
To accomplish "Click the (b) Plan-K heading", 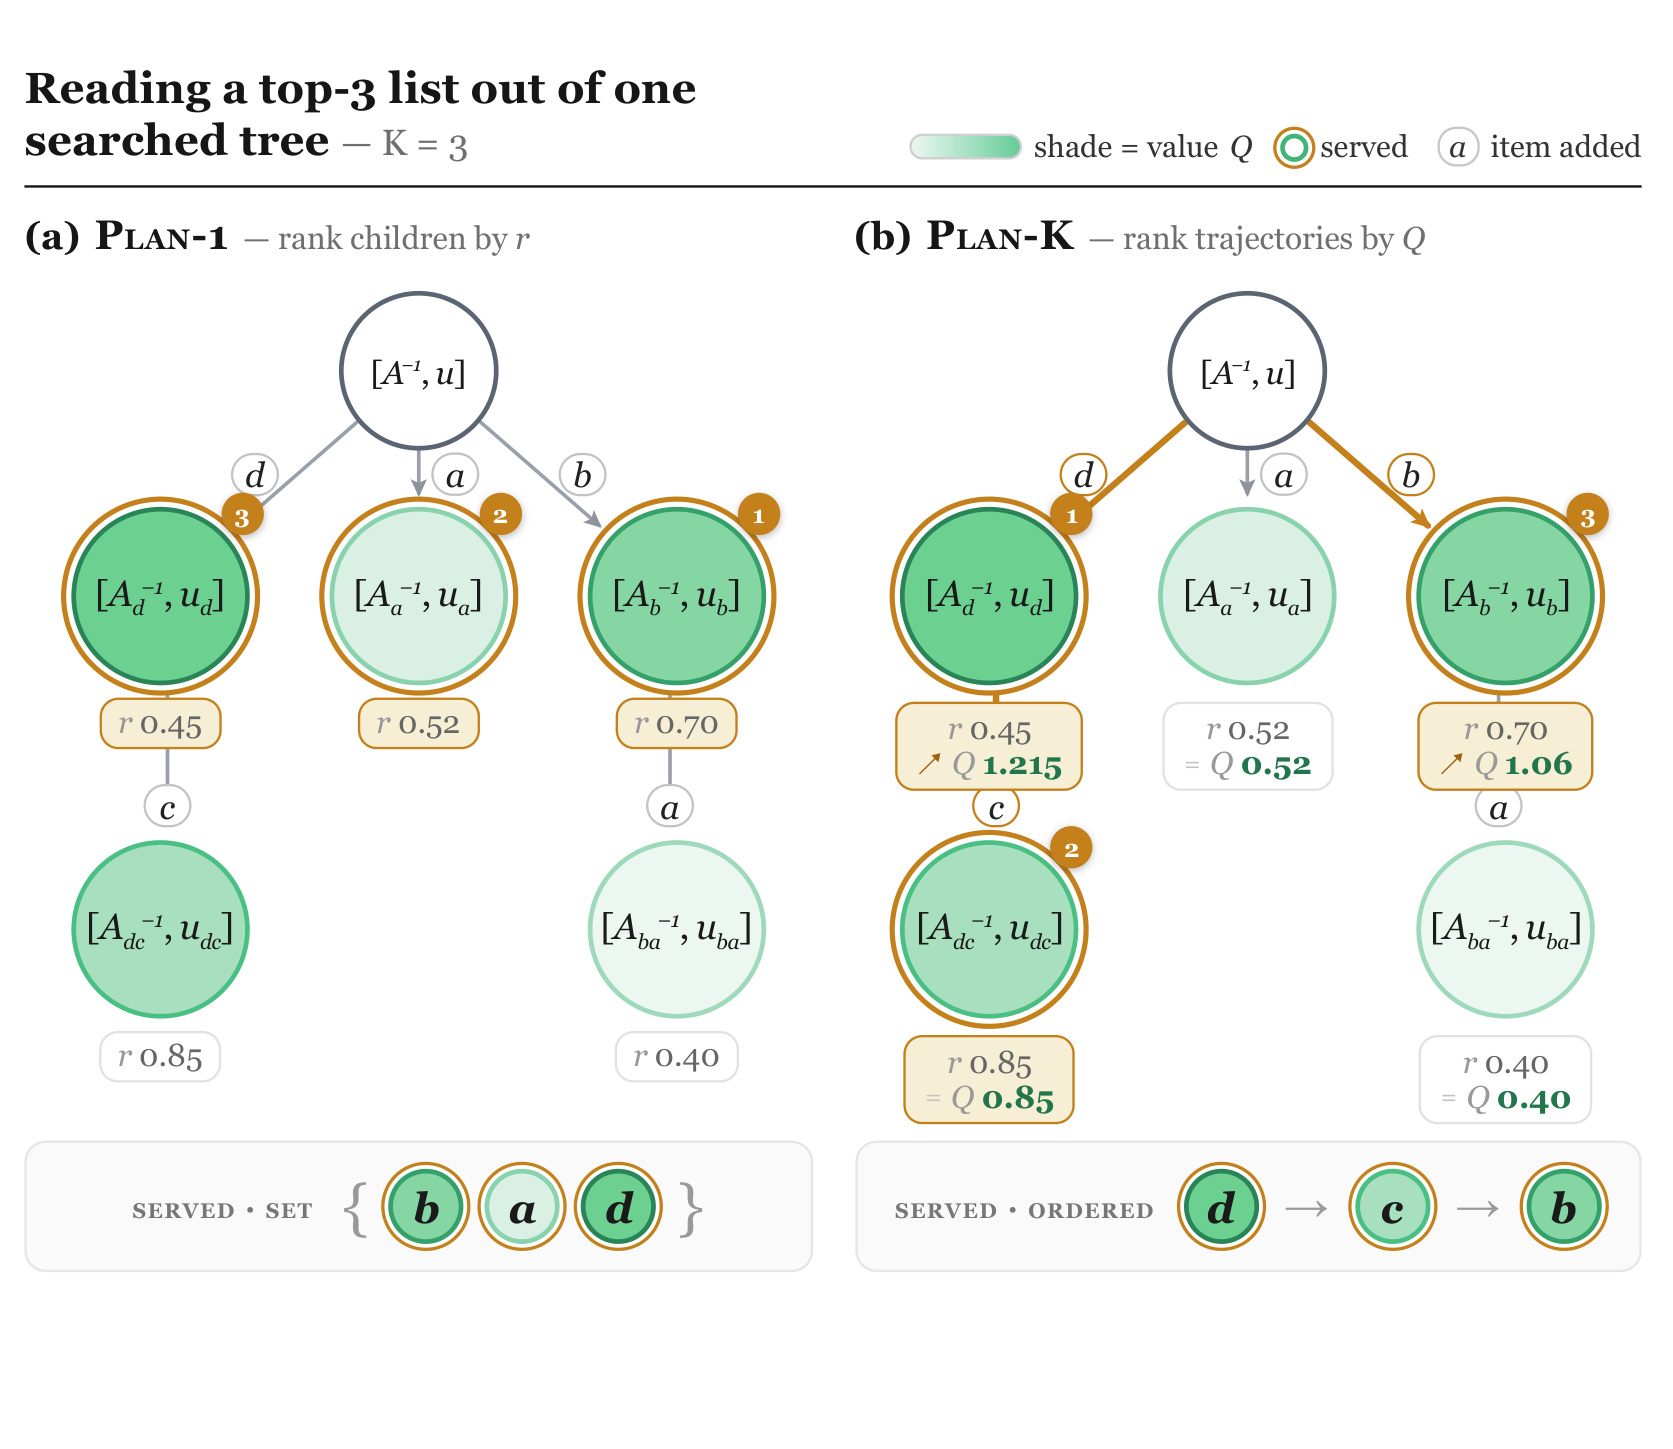I will pos(965,237).
